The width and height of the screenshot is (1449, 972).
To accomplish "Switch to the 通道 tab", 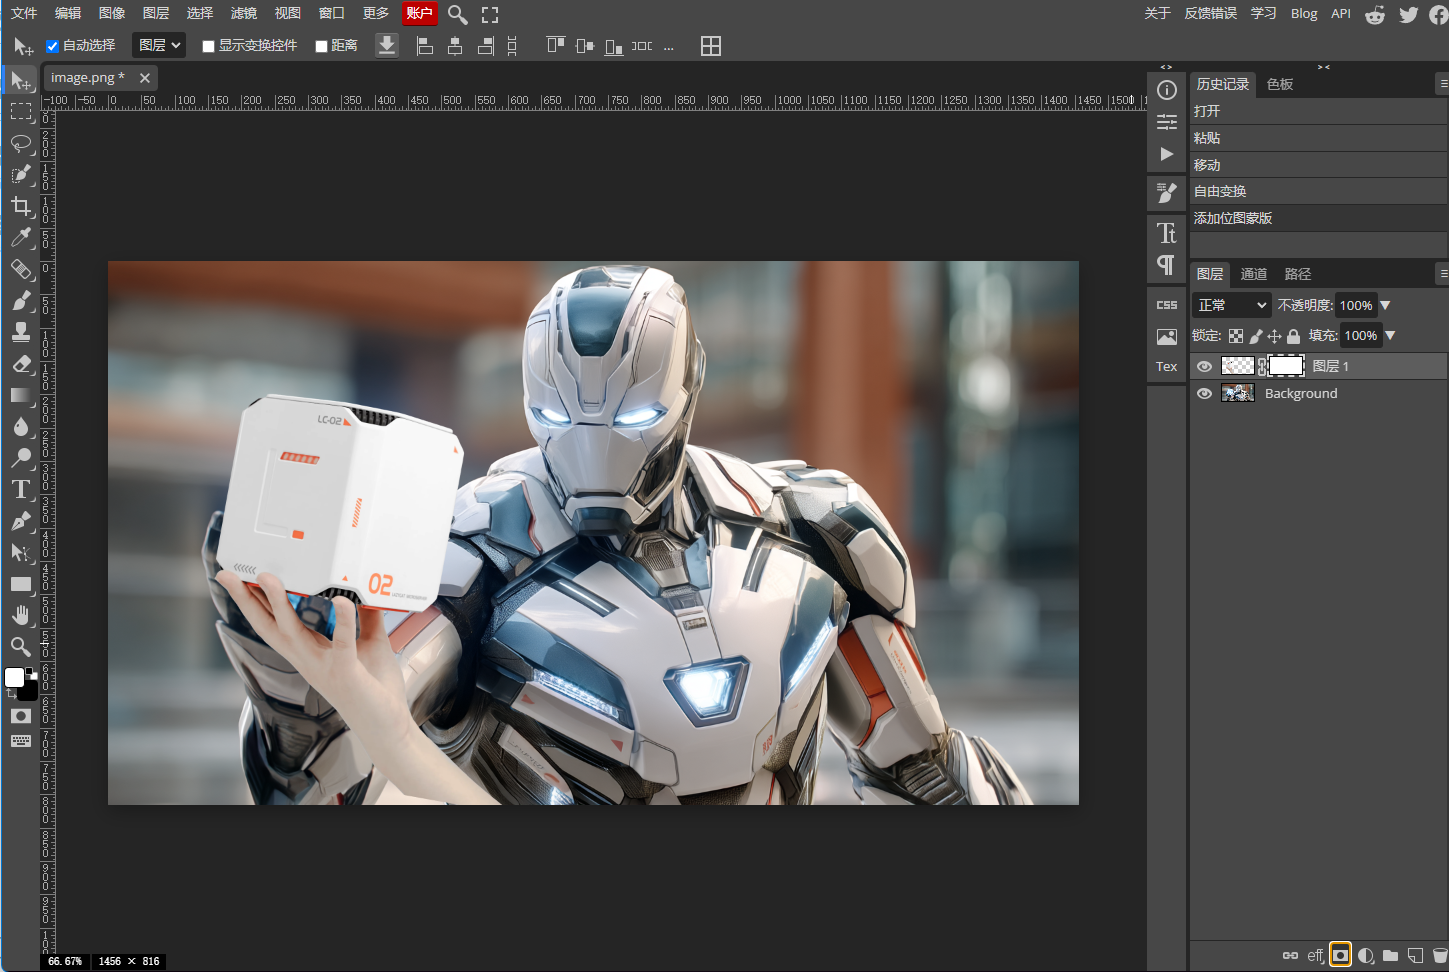I will (1253, 274).
